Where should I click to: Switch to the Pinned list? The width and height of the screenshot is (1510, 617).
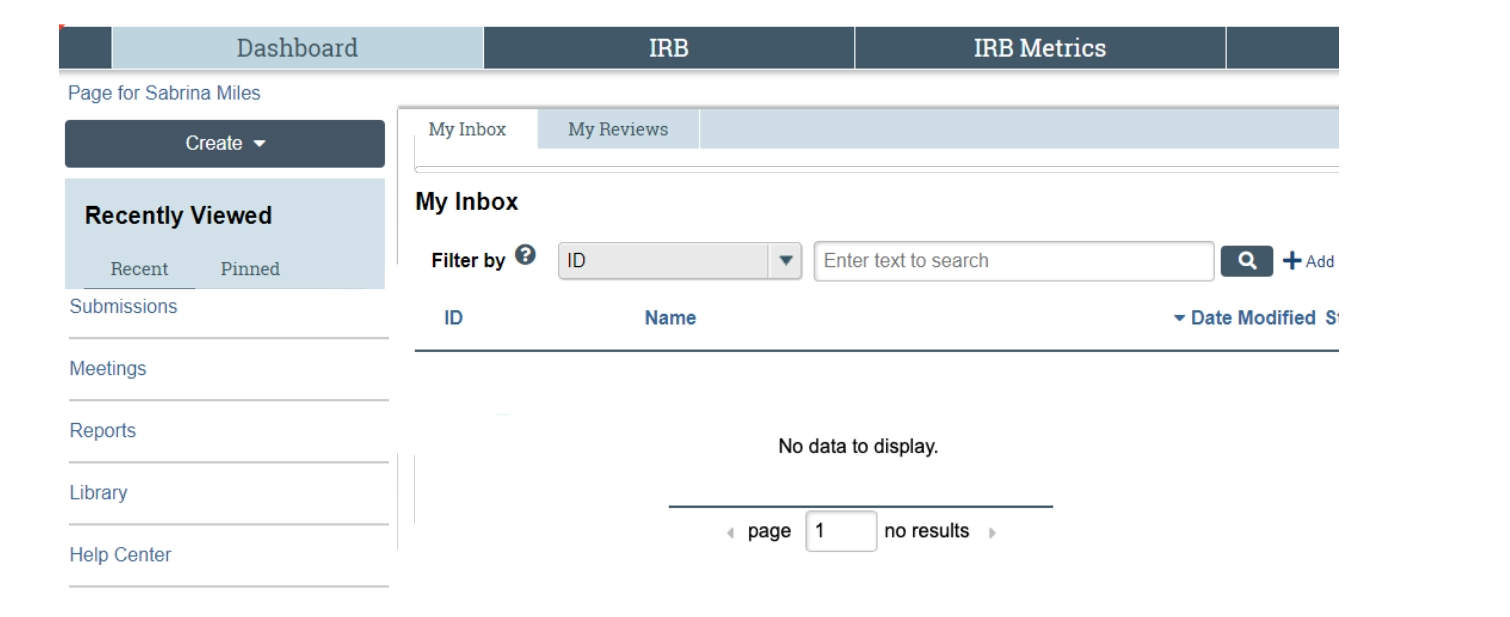coord(249,269)
